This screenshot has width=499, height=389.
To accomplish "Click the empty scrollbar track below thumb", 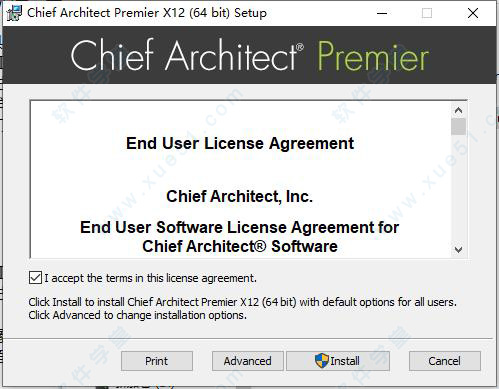I will pos(458,188).
